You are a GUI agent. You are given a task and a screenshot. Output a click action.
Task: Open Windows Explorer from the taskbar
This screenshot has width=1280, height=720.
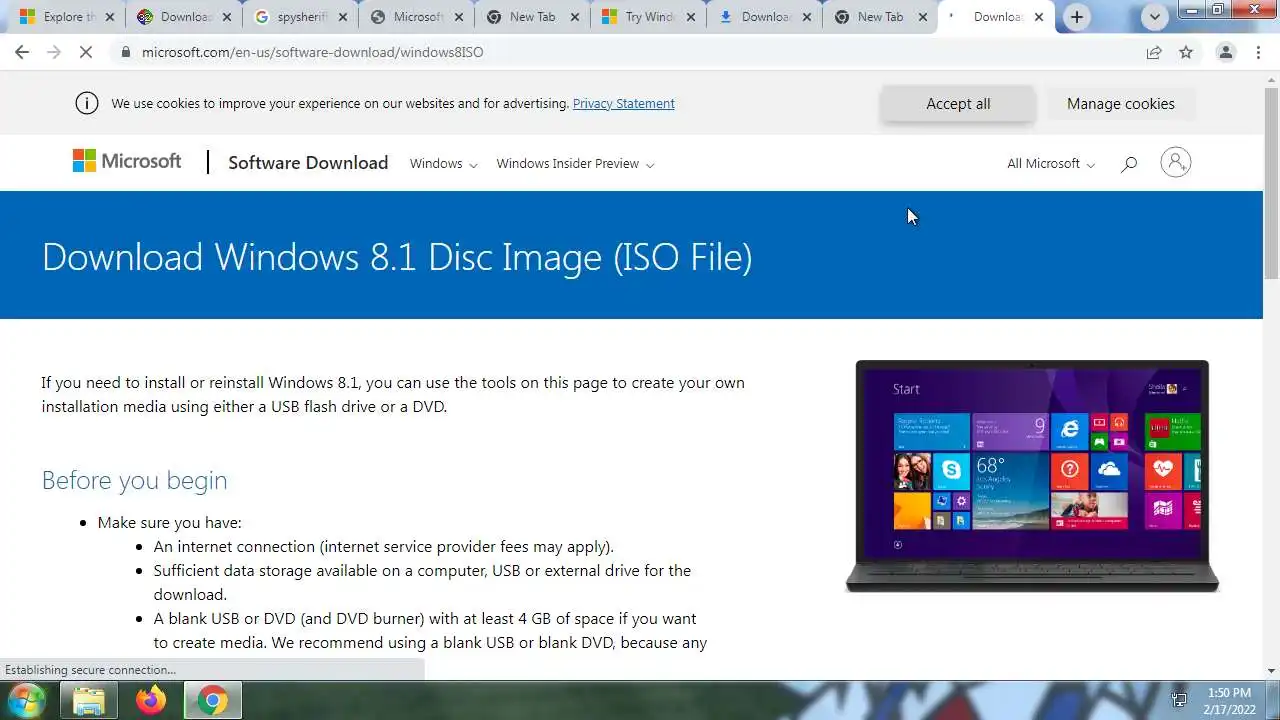pos(88,700)
